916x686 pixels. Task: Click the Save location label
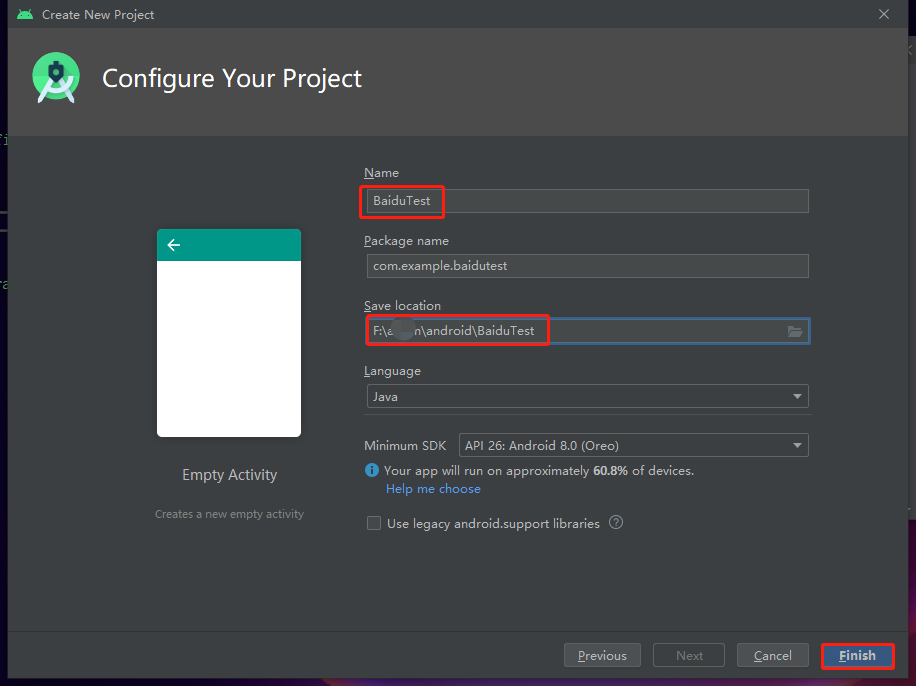click(403, 306)
